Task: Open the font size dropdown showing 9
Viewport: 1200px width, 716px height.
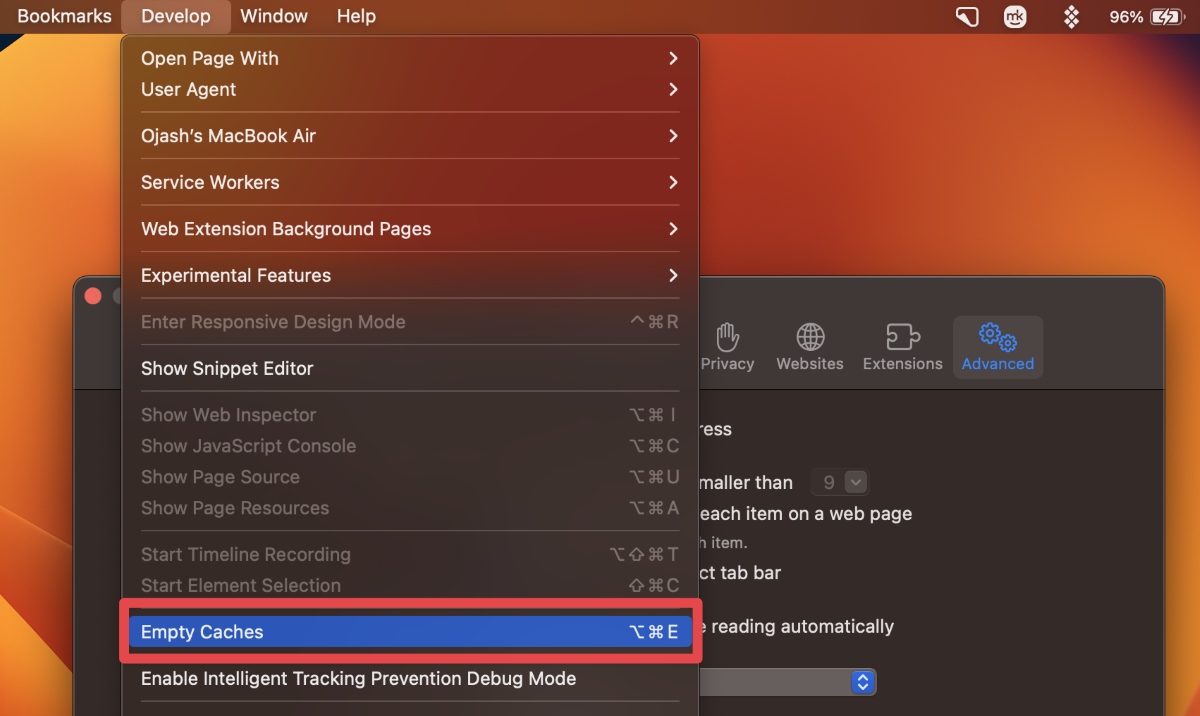Action: point(840,481)
